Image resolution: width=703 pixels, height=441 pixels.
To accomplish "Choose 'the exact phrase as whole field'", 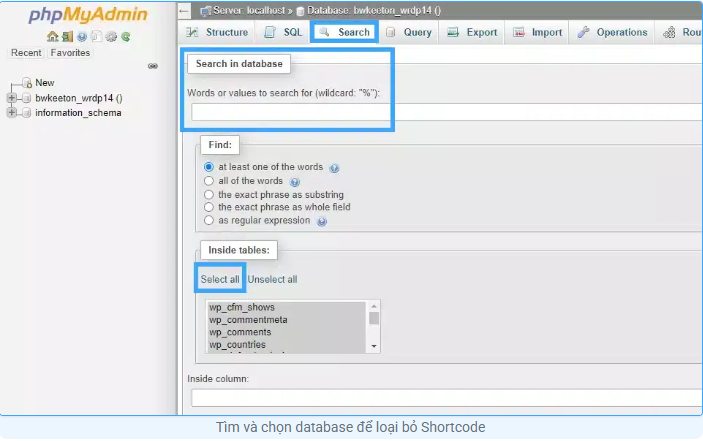I will point(209,207).
